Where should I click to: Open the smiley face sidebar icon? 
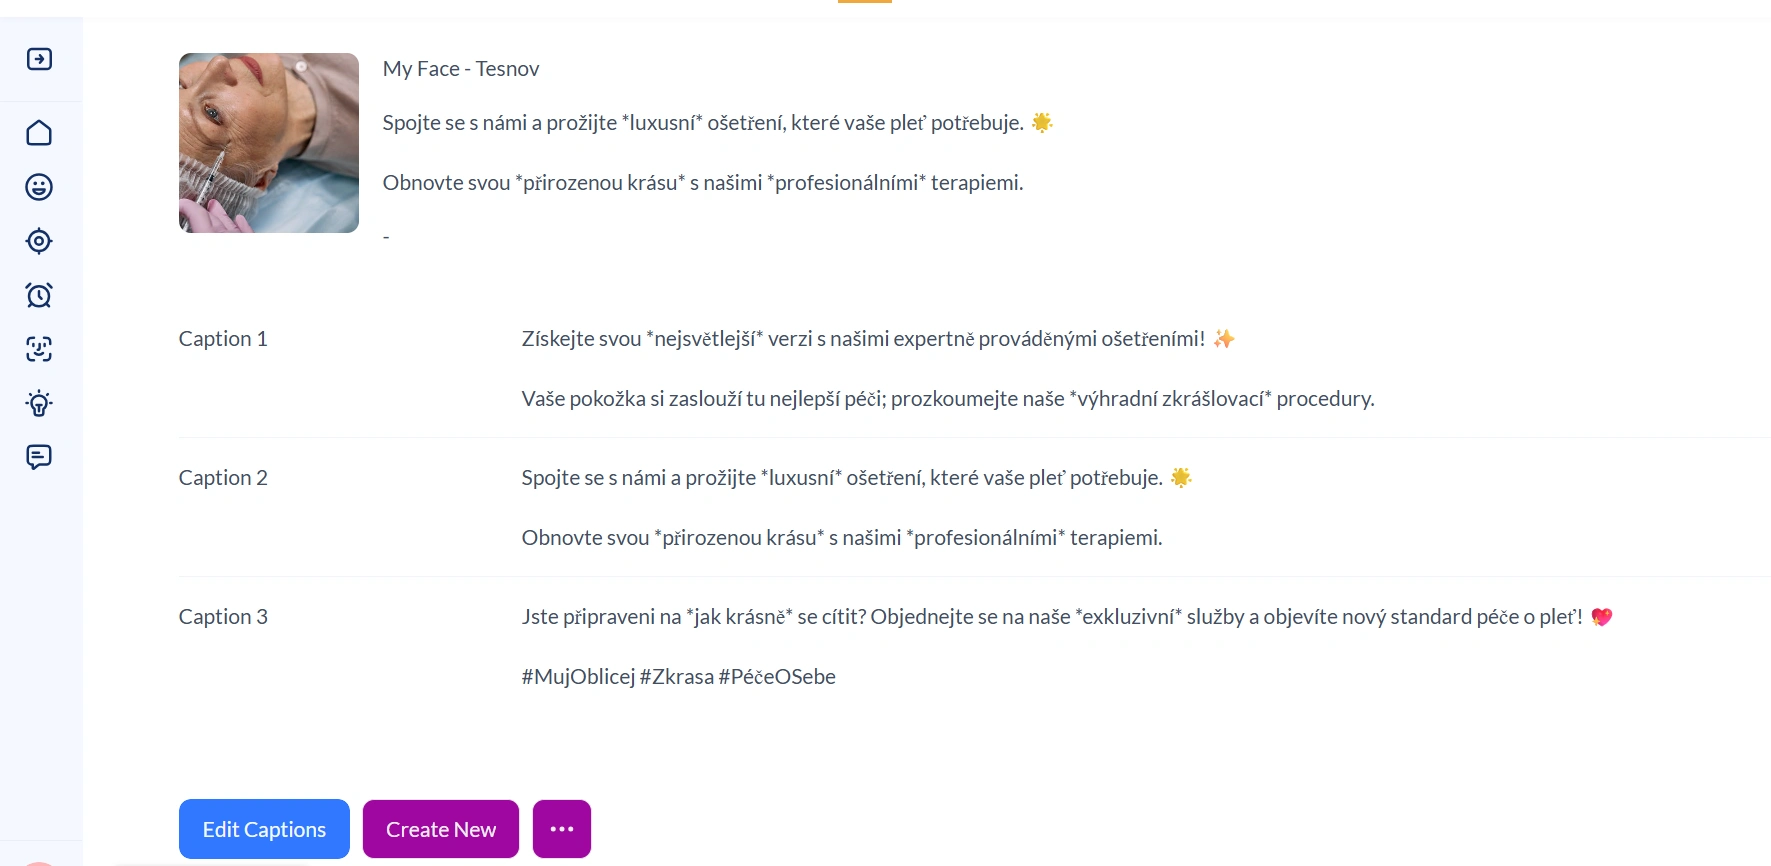[x=39, y=187]
